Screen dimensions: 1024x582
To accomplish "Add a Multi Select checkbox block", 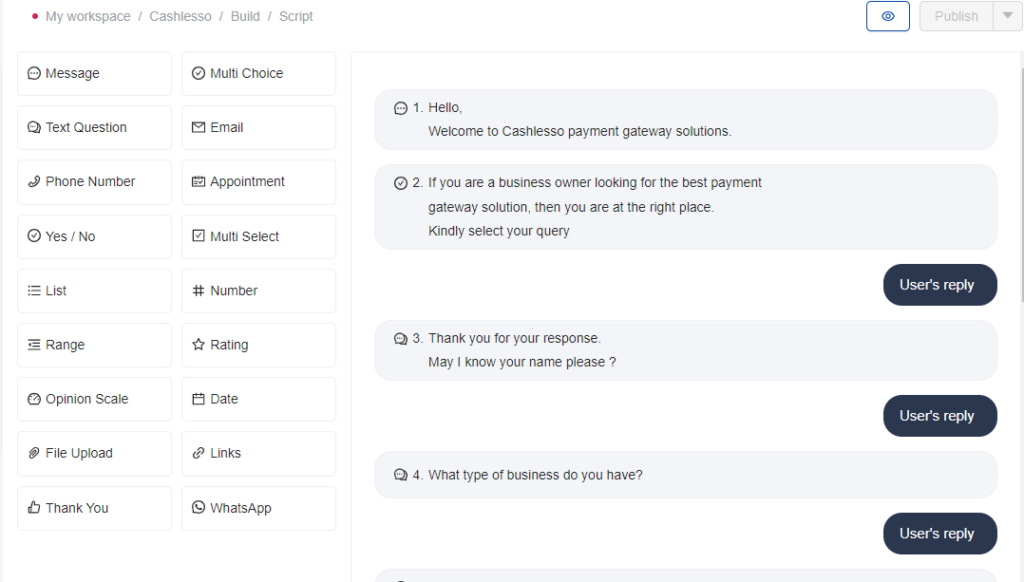I will (259, 236).
